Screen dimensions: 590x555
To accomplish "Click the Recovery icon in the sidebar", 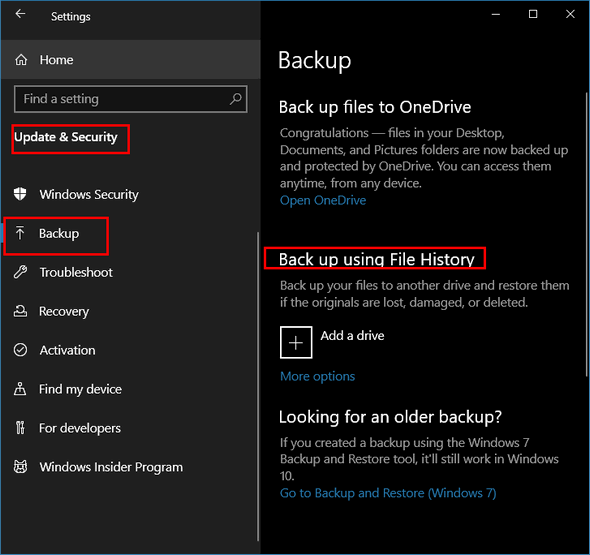I will coord(20,311).
